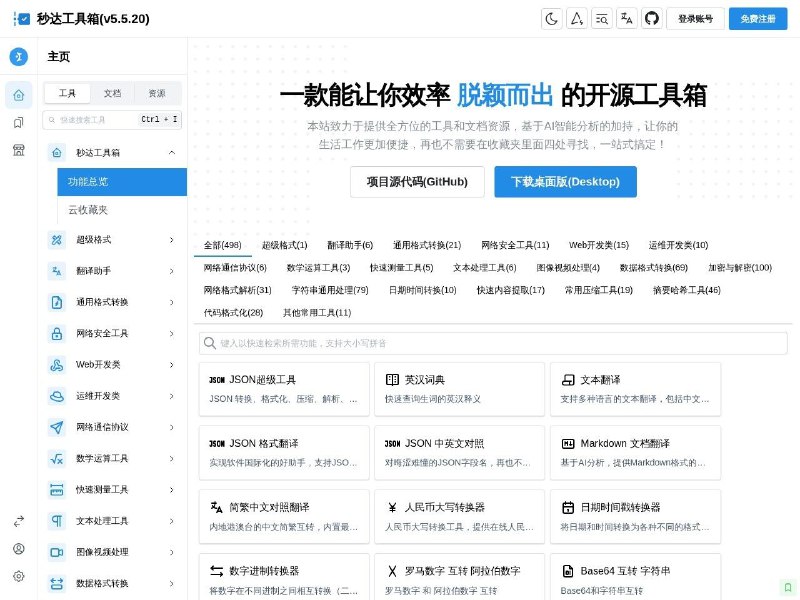Switch to the 工具 tab

click(x=67, y=93)
